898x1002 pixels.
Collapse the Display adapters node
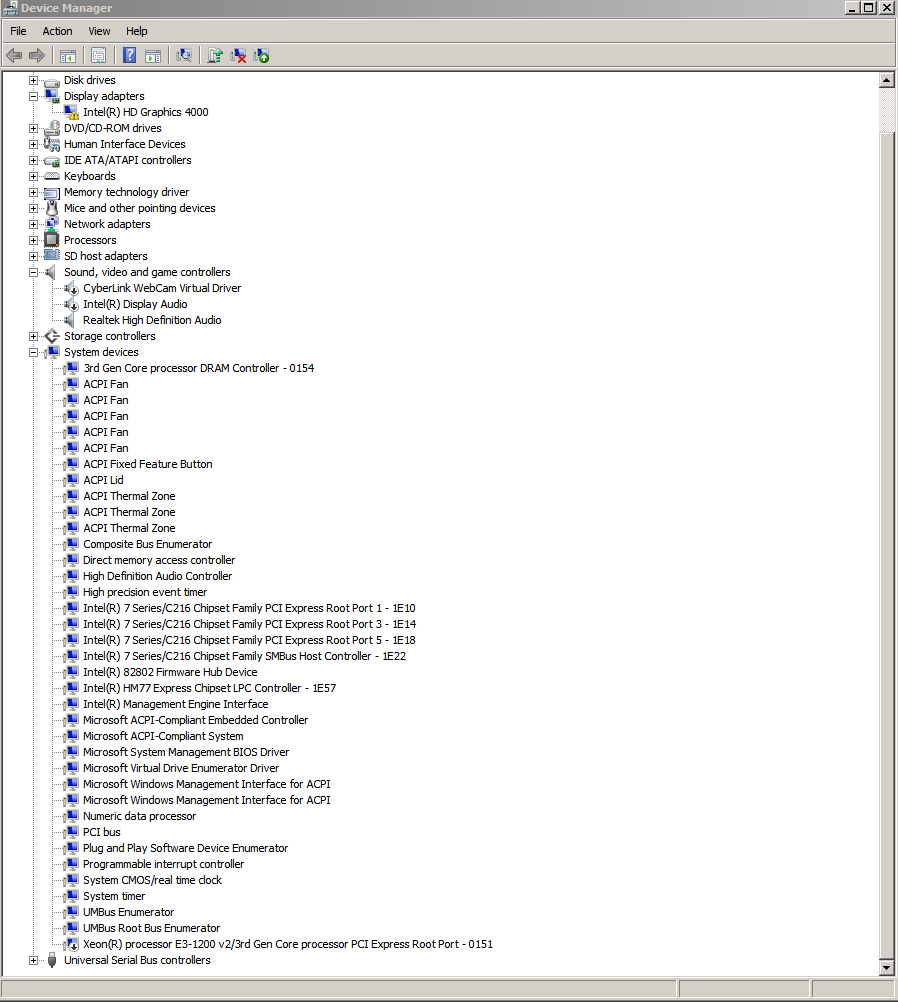[x=33, y=96]
